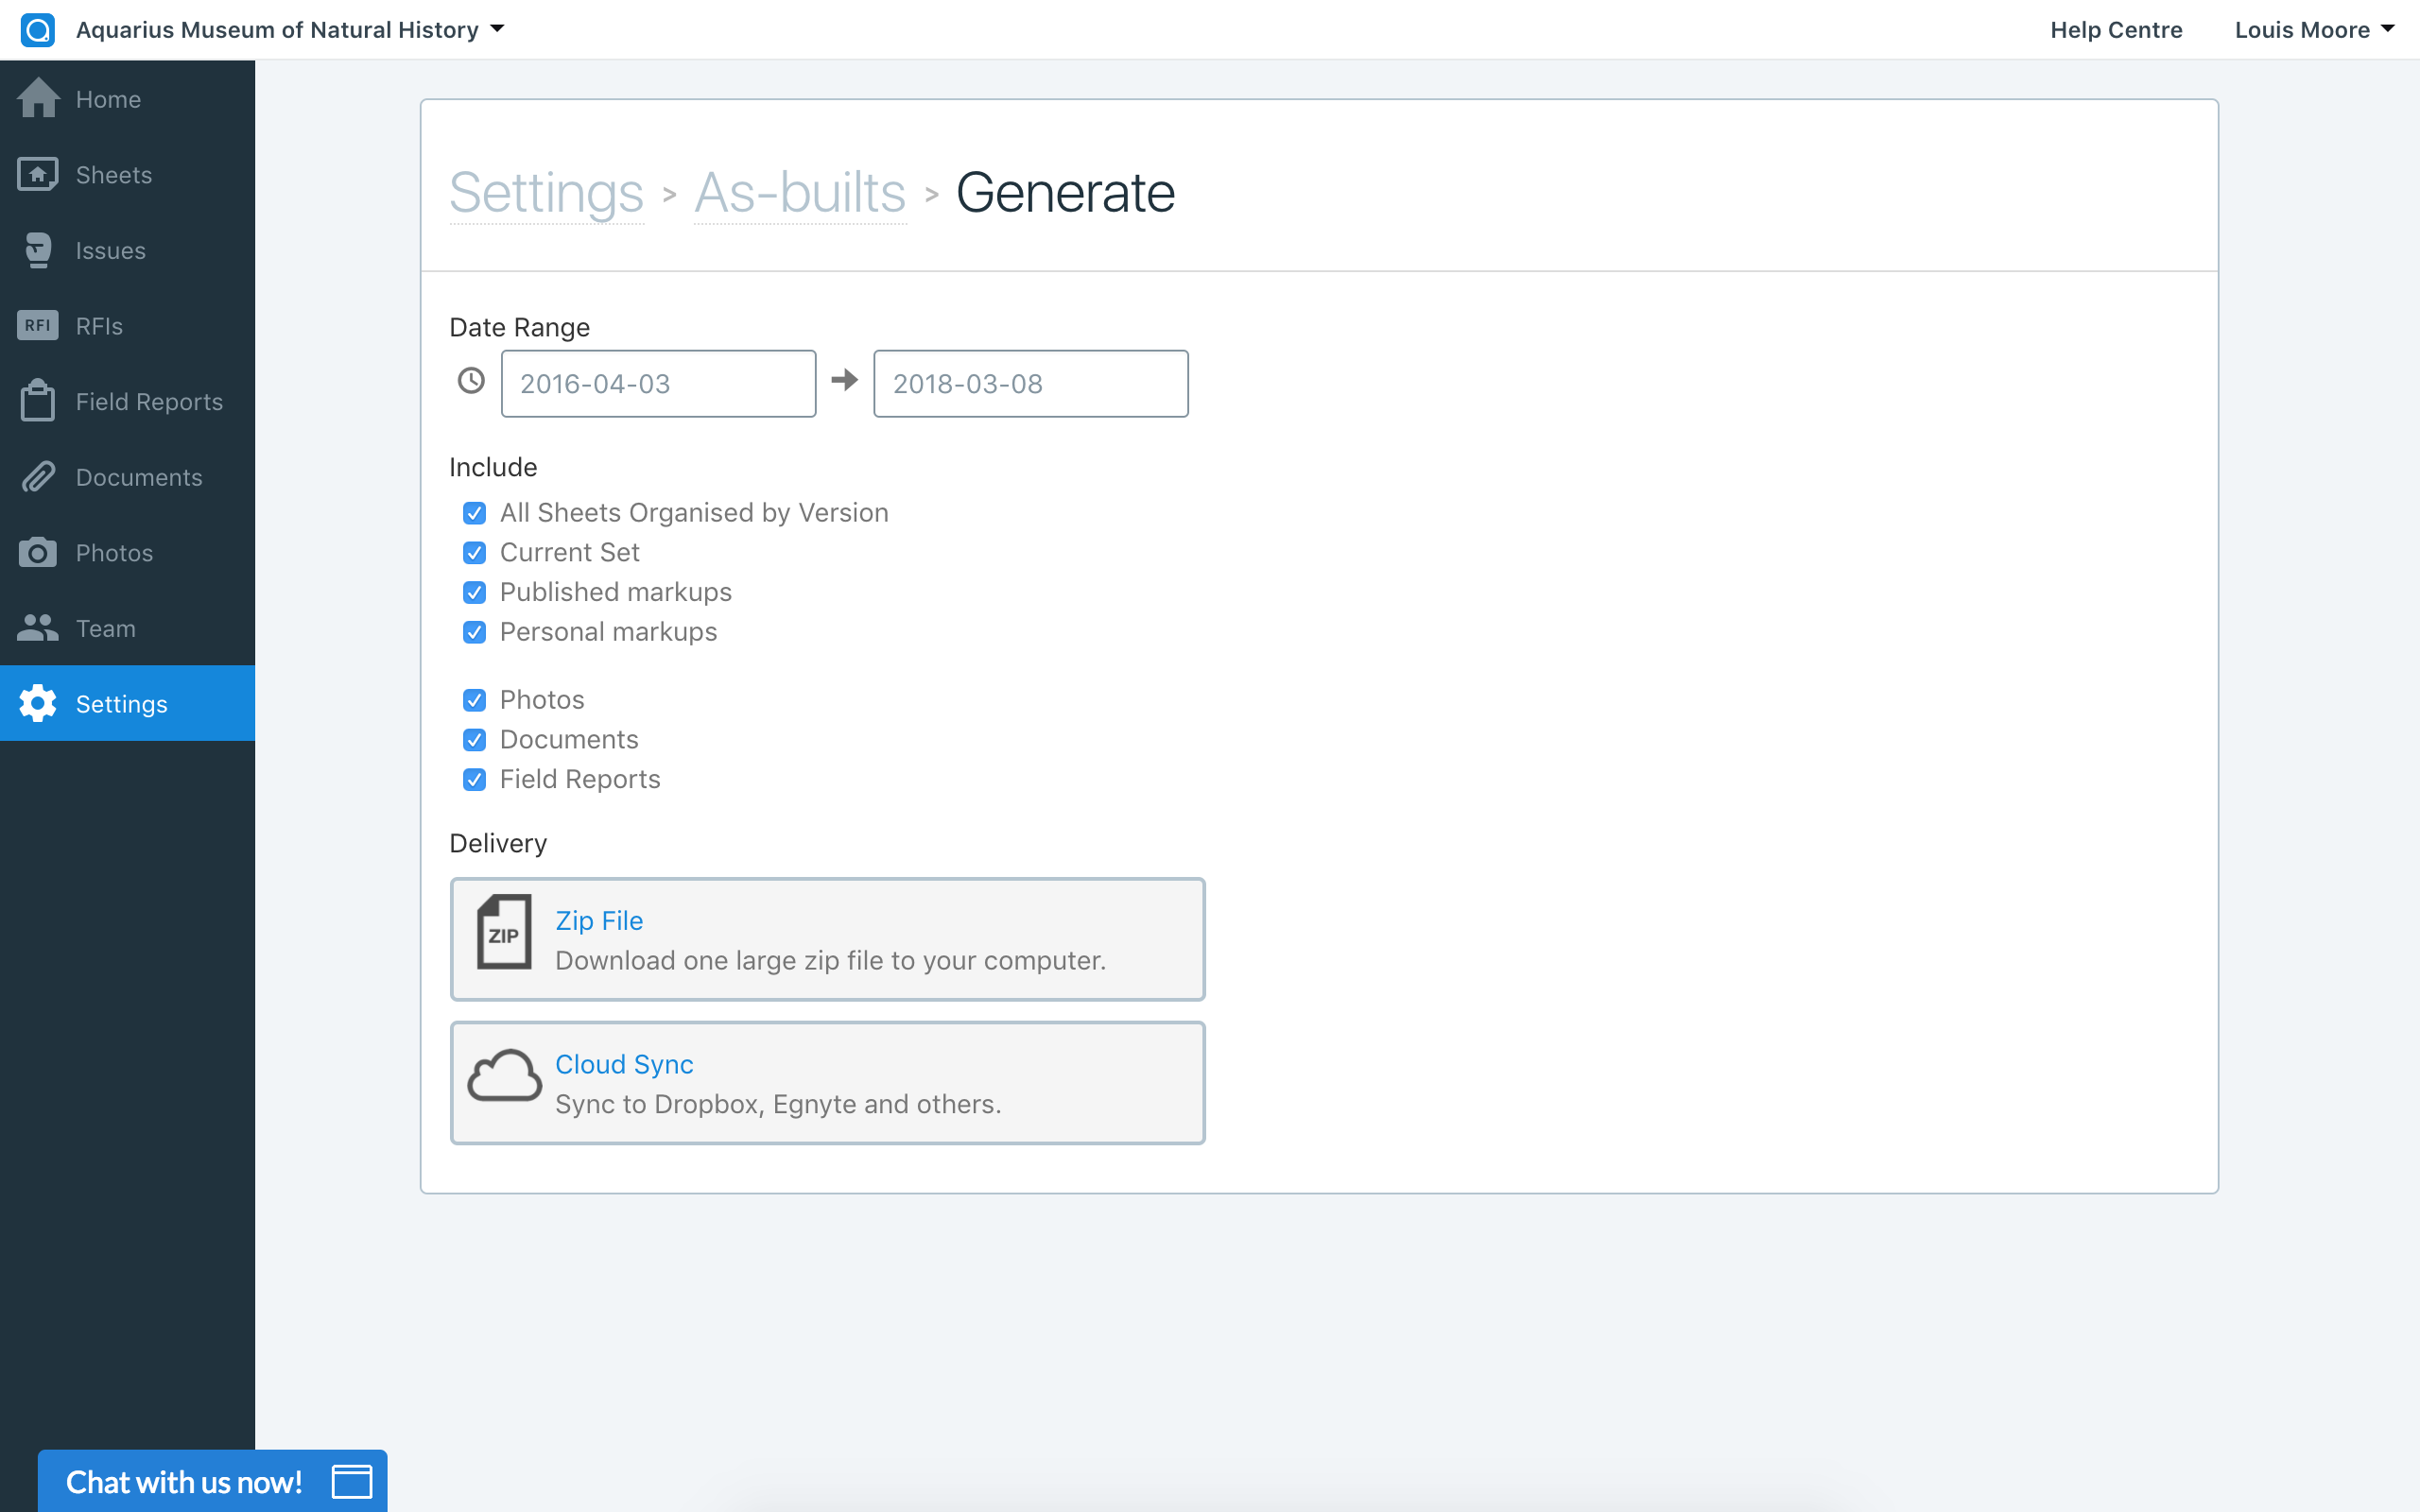Click the Home house icon in sidebar
2420x1512 pixels.
38,99
